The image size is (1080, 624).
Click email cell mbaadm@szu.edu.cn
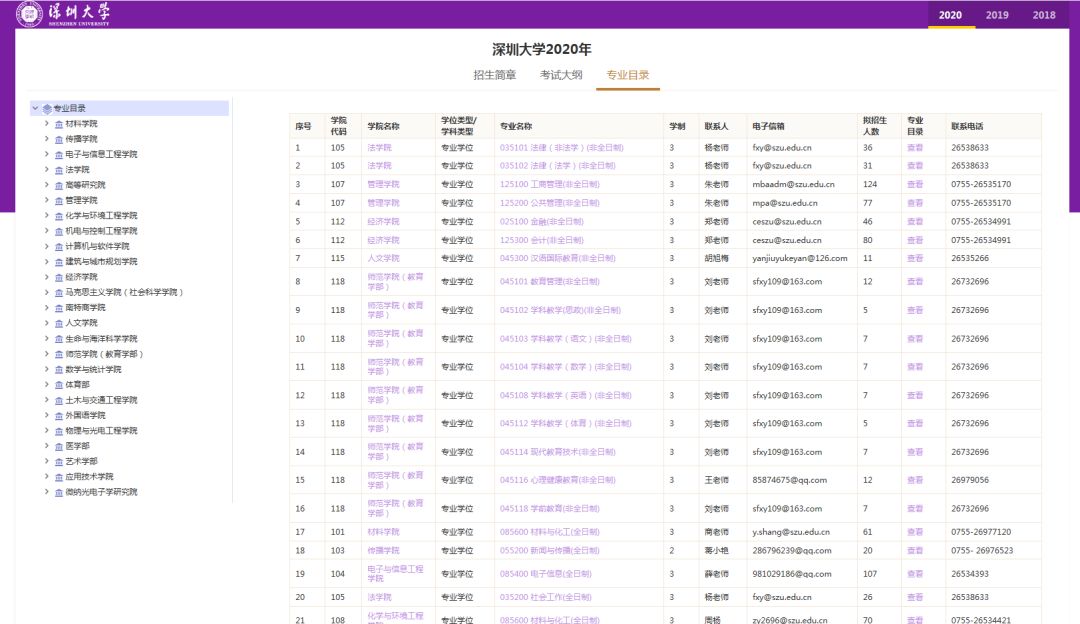(x=793, y=185)
